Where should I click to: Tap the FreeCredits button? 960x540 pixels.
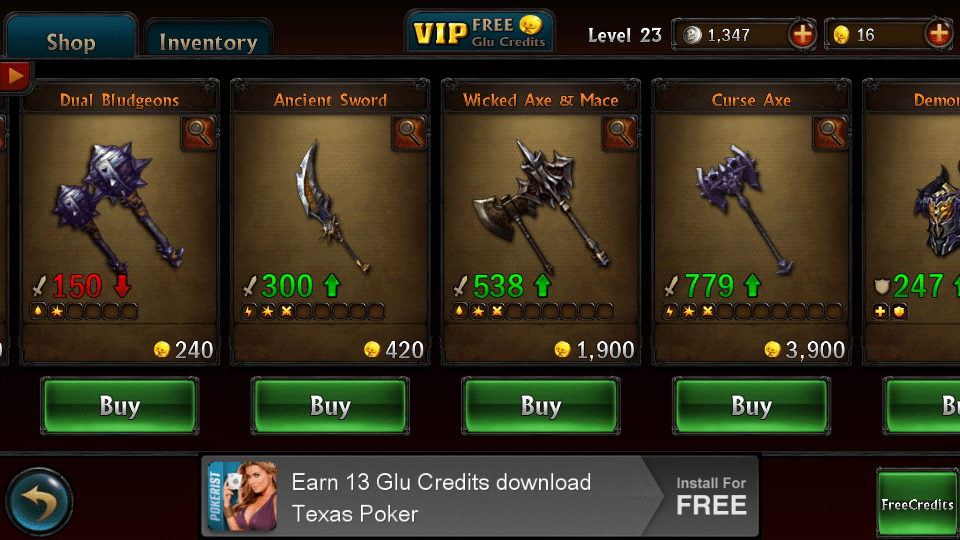[917, 503]
